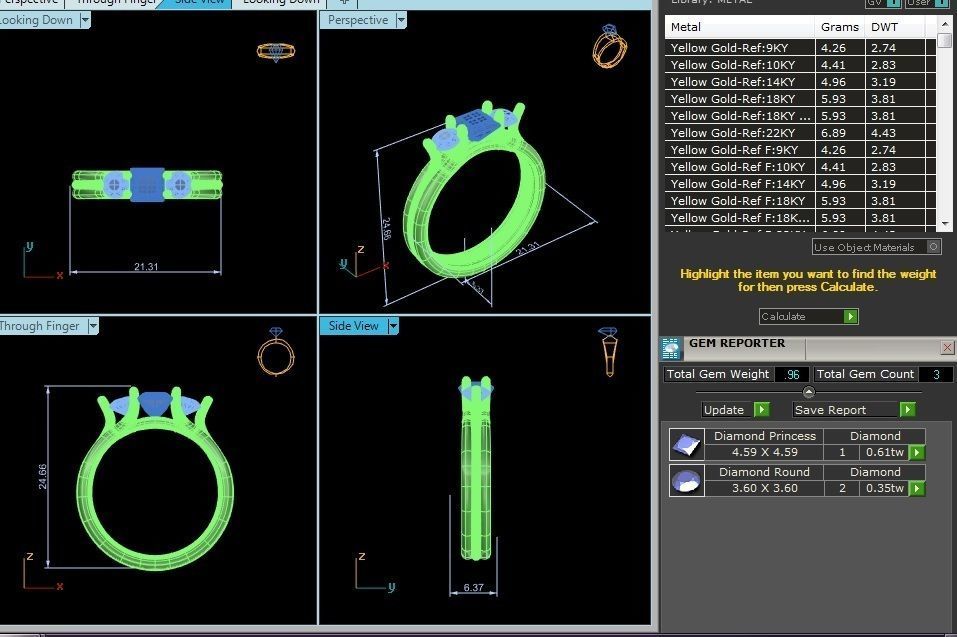Select Yellow Gold-Ref:14KY row
The height and width of the screenshot is (637, 957).
(800, 82)
